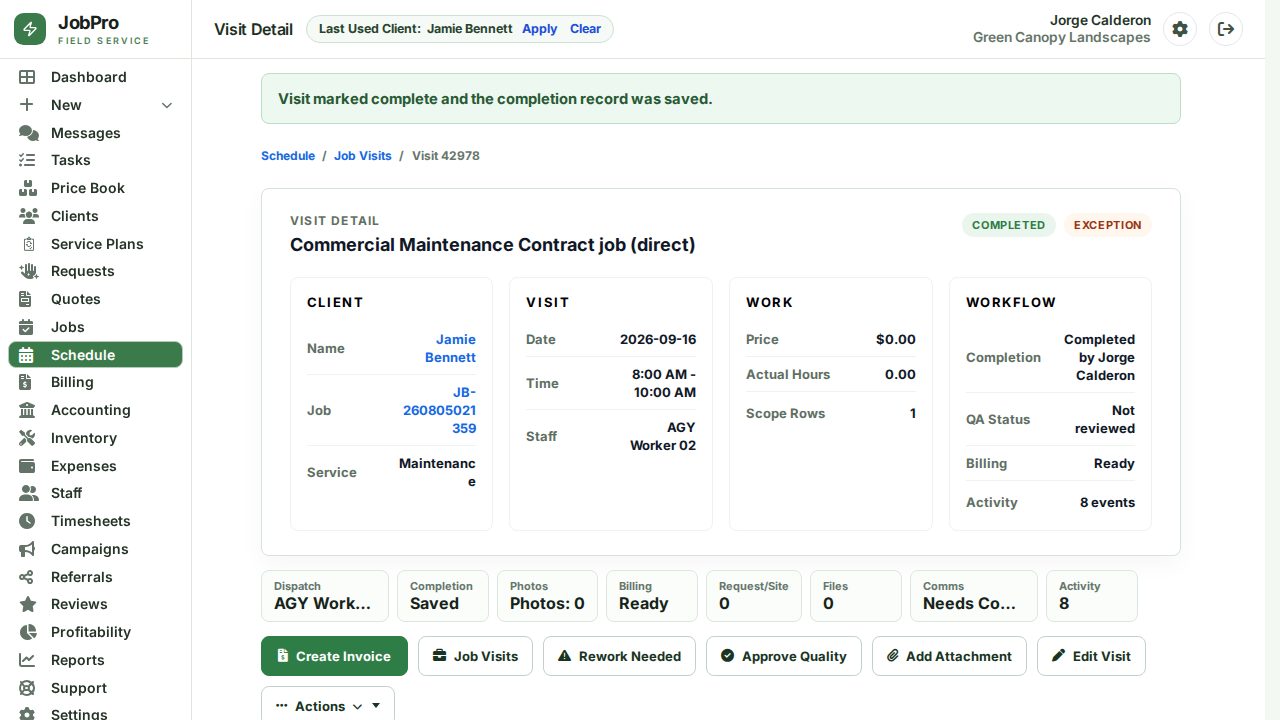Click the Price Book store icon

click(x=28, y=188)
